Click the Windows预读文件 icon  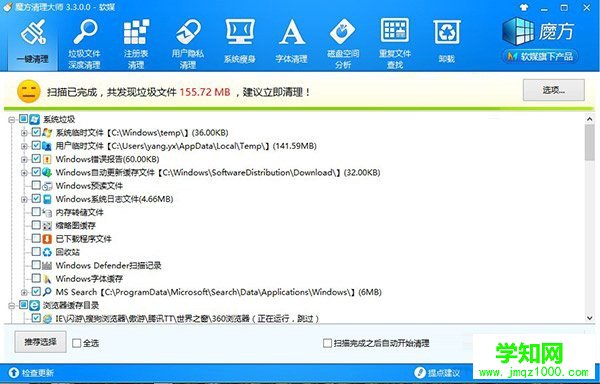click(47, 186)
